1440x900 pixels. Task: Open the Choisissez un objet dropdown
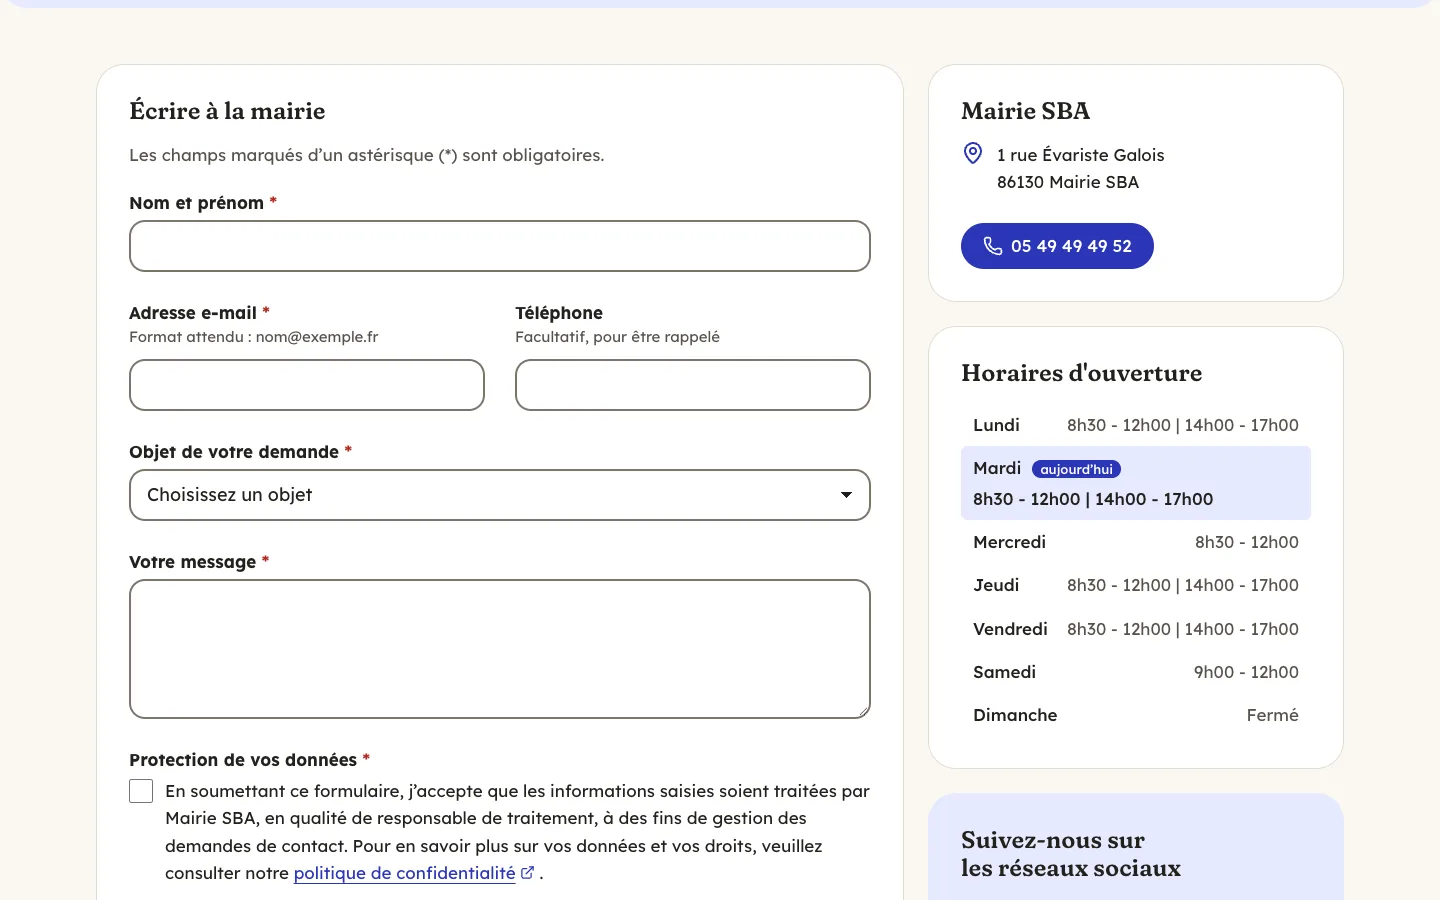[x=500, y=495]
